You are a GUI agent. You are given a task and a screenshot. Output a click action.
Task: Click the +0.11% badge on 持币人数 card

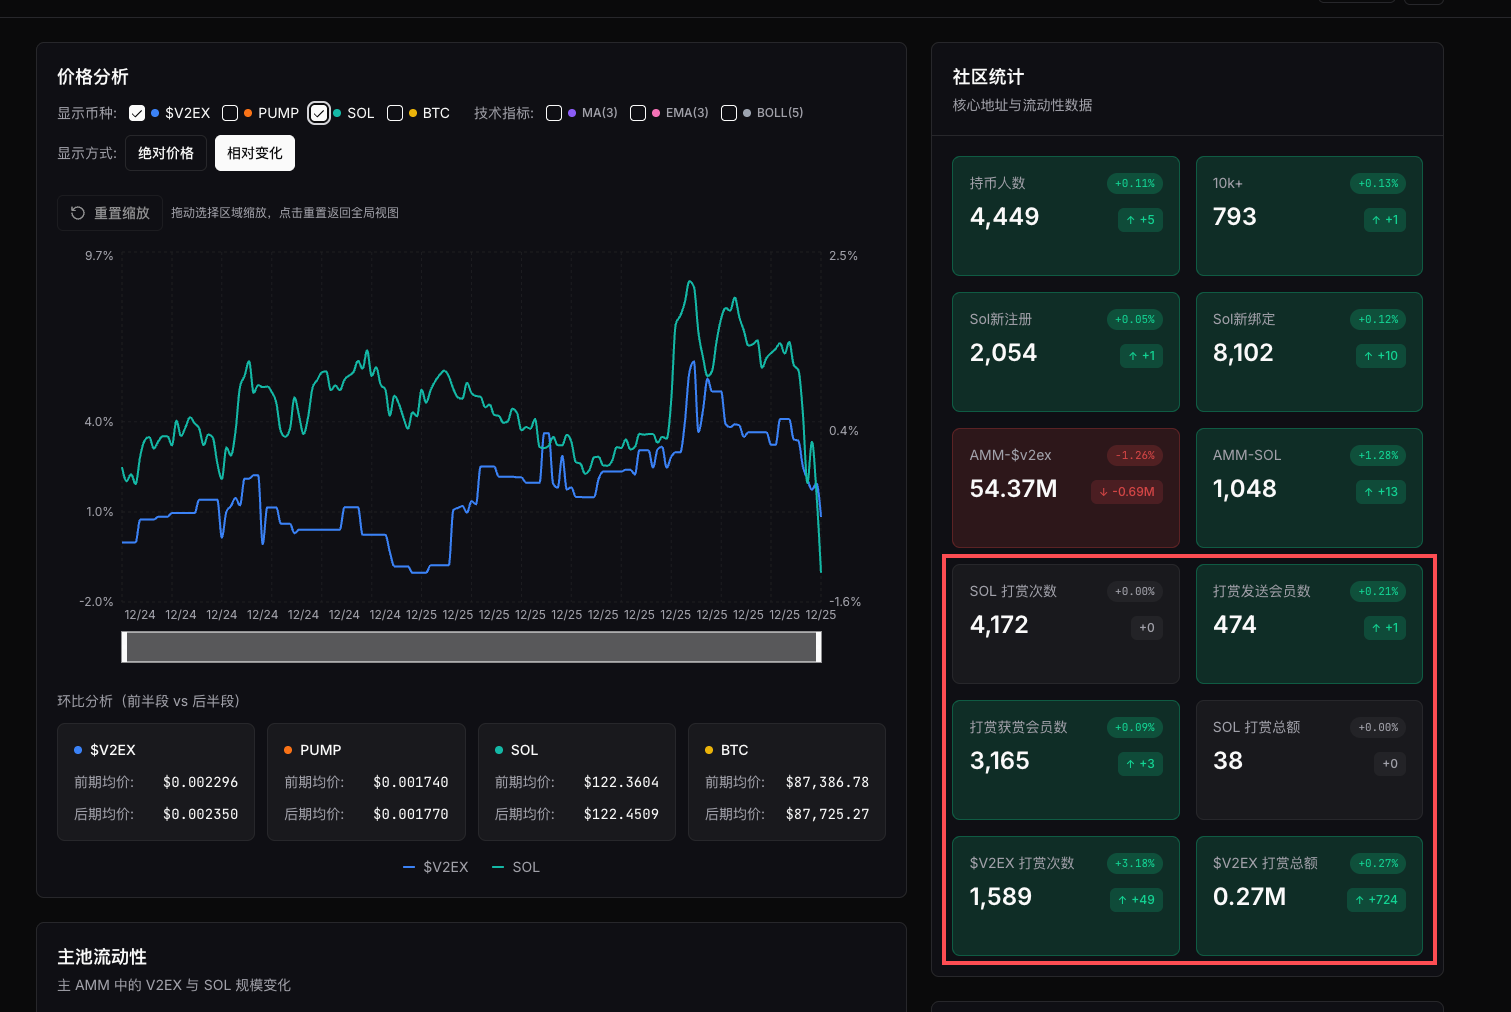[1134, 183]
